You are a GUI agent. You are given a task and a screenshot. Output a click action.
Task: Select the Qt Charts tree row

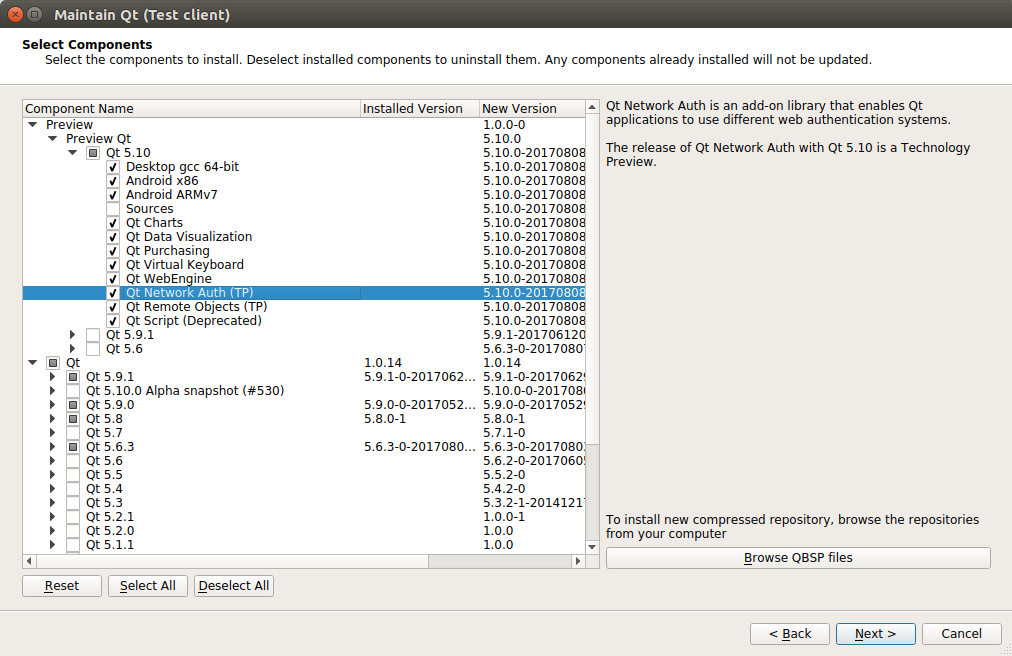click(154, 223)
